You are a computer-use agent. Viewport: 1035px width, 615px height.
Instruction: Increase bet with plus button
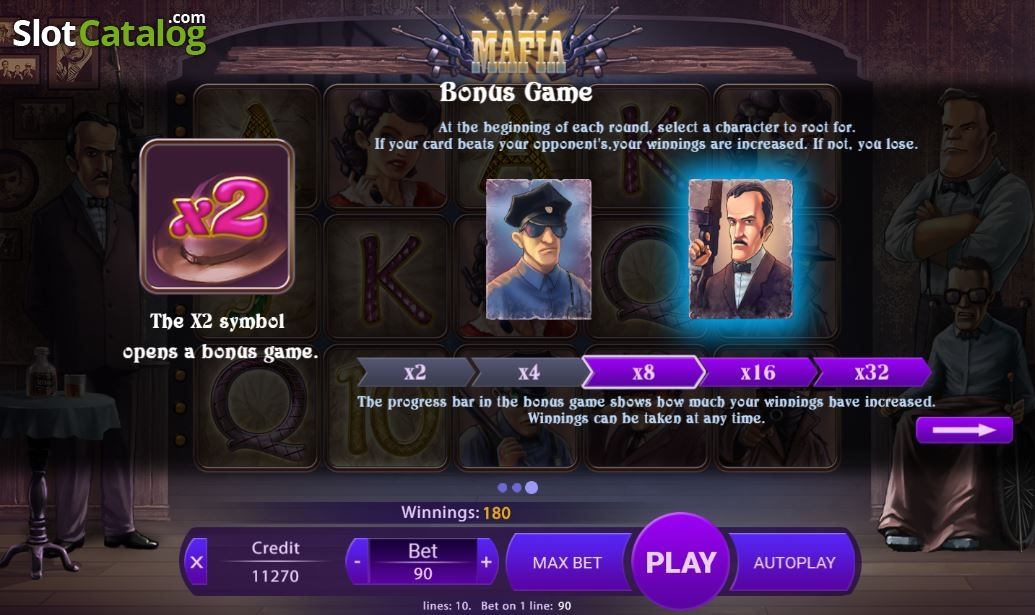click(x=486, y=562)
